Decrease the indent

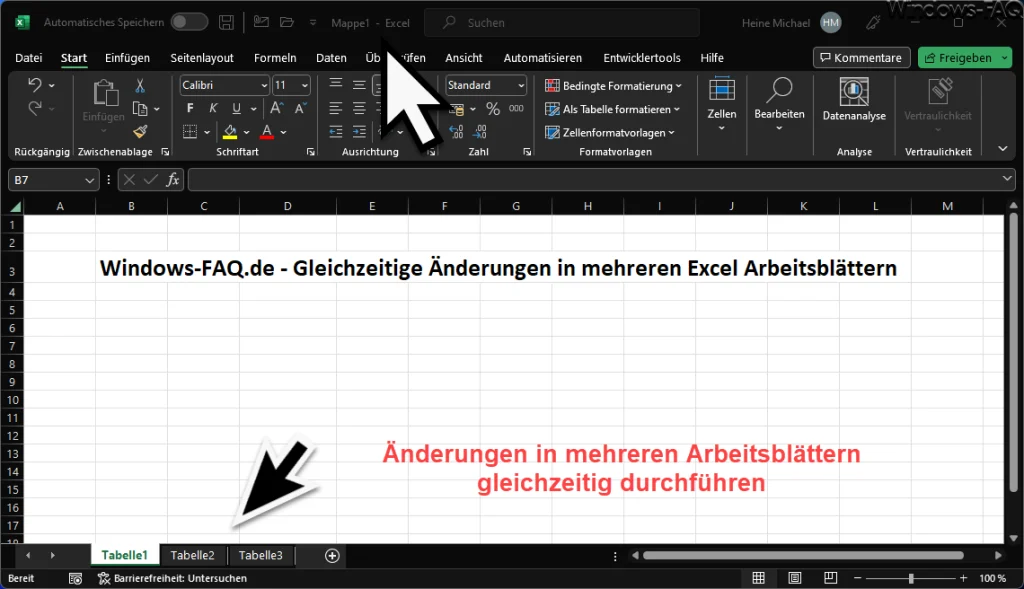coord(336,132)
